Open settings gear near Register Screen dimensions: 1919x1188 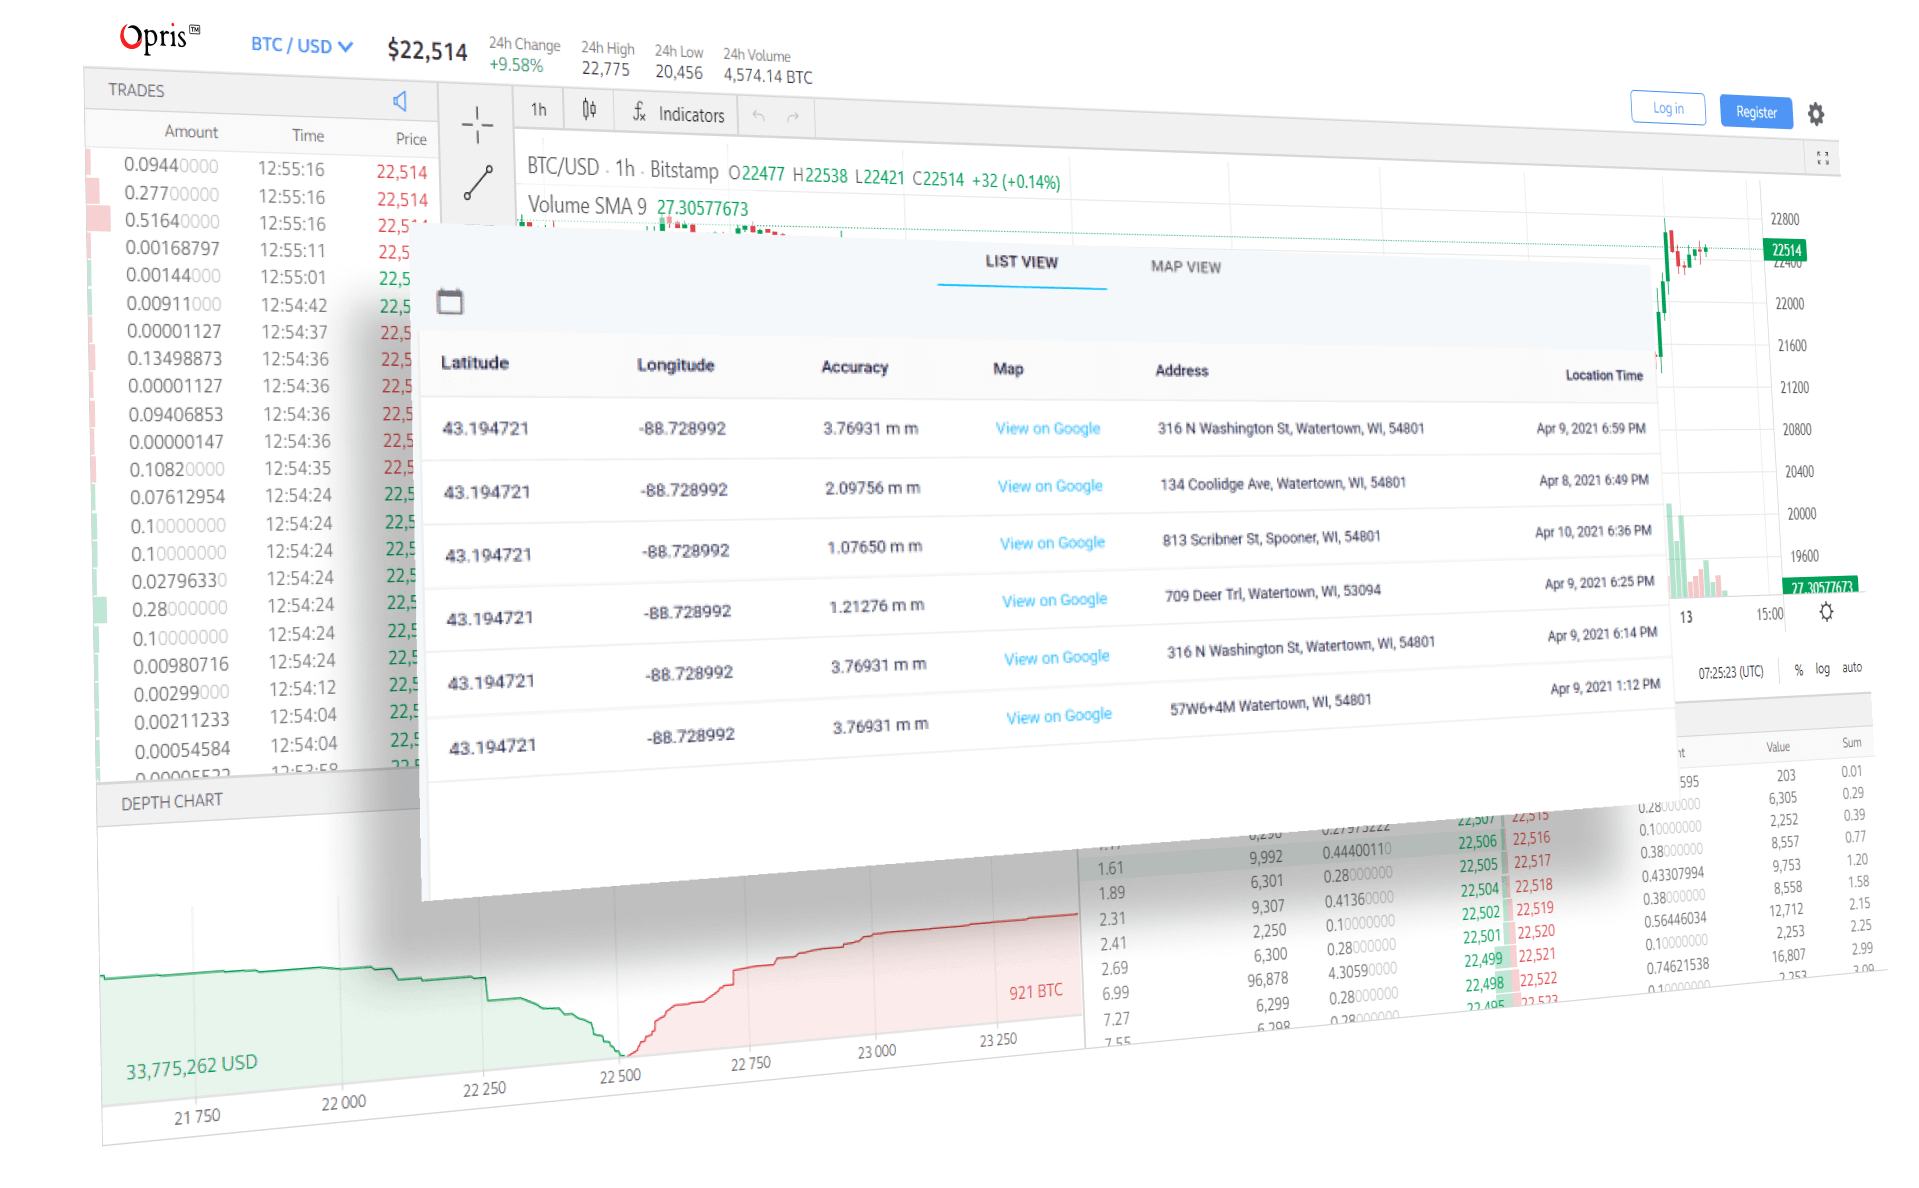(1816, 114)
